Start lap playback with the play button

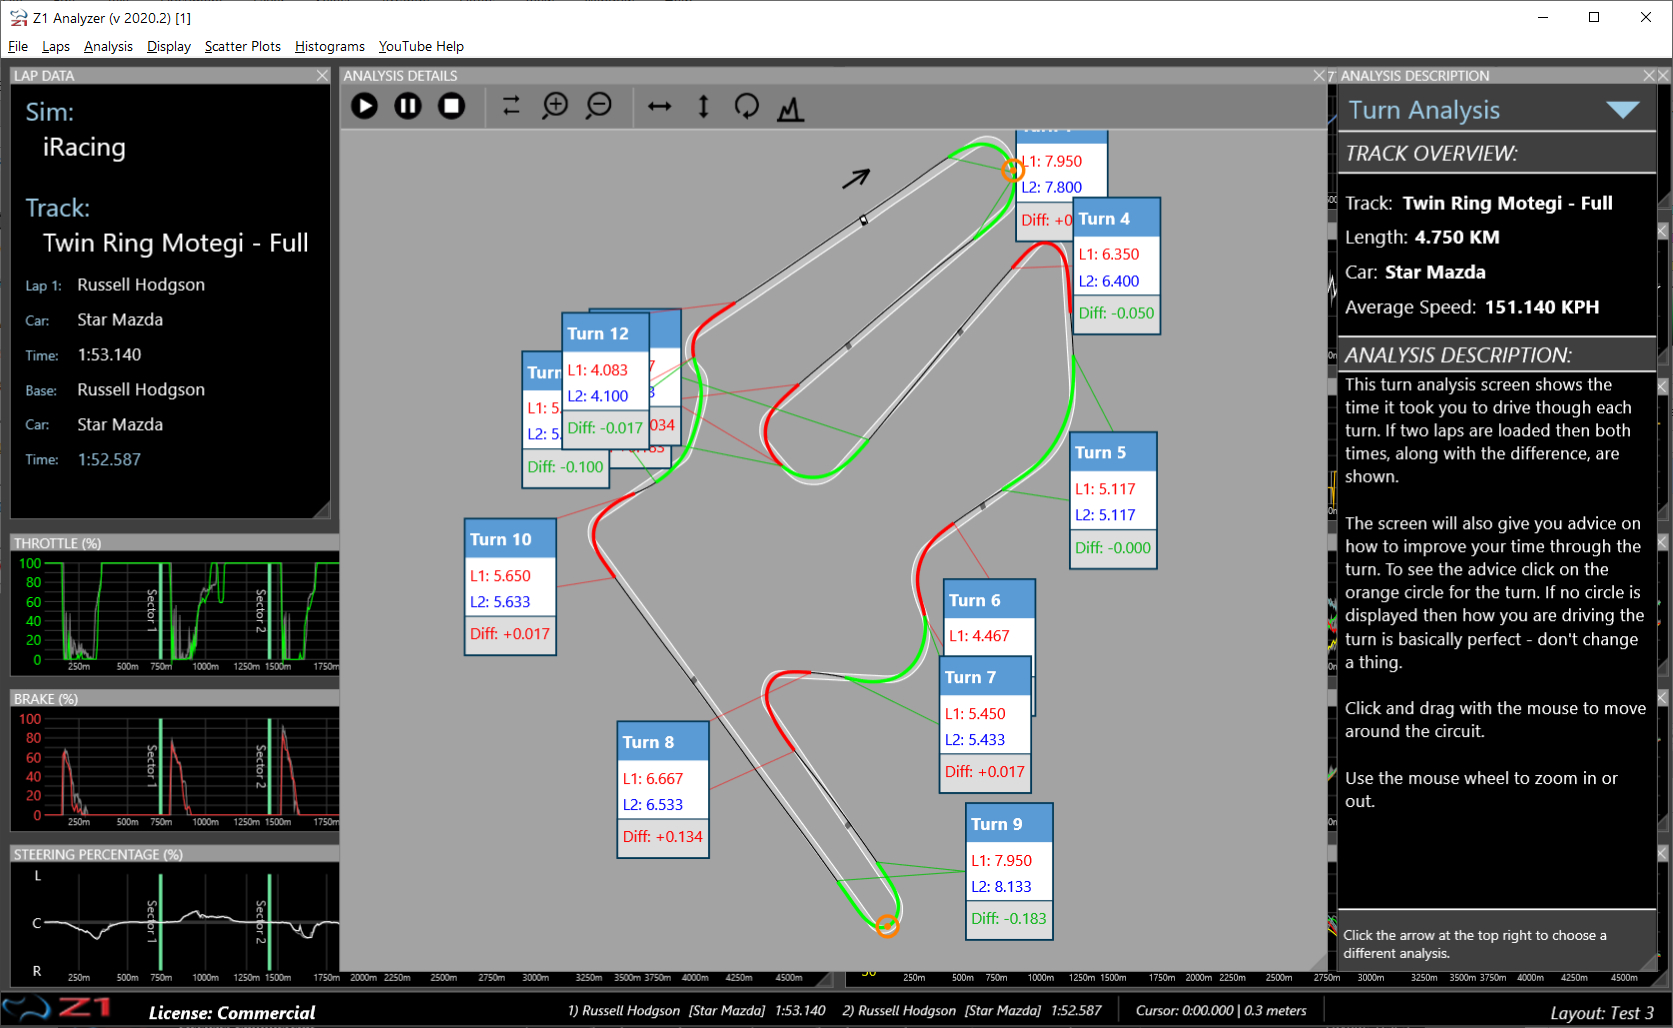point(365,106)
